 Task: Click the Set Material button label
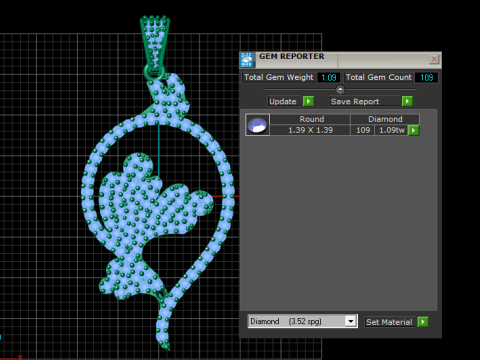point(389,322)
